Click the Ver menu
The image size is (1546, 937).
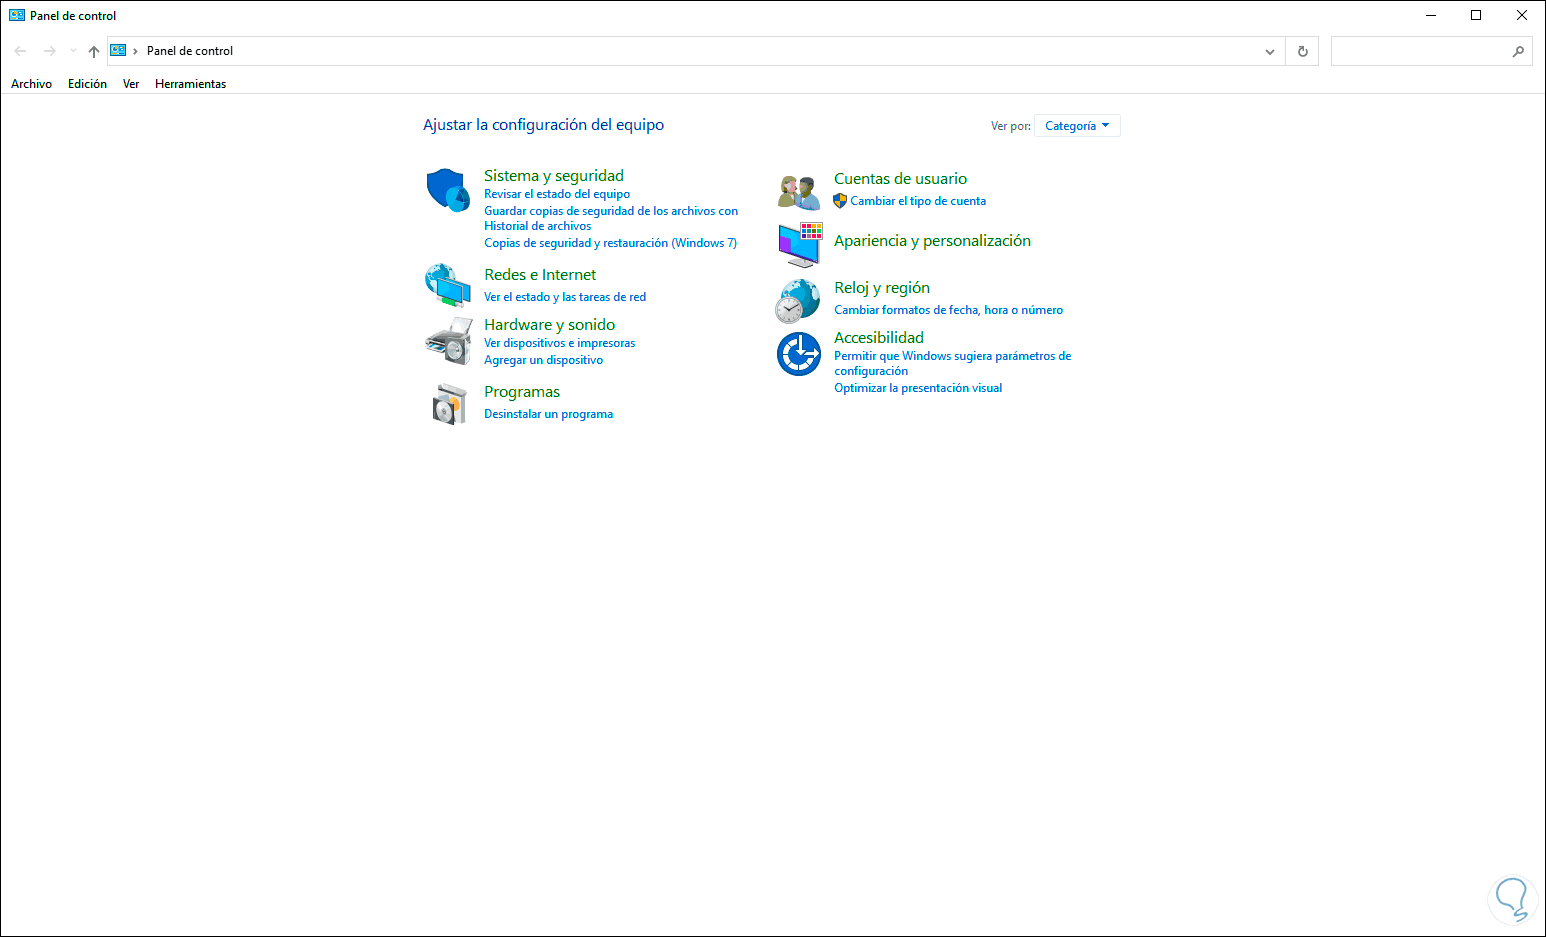(x=130, y=84)
